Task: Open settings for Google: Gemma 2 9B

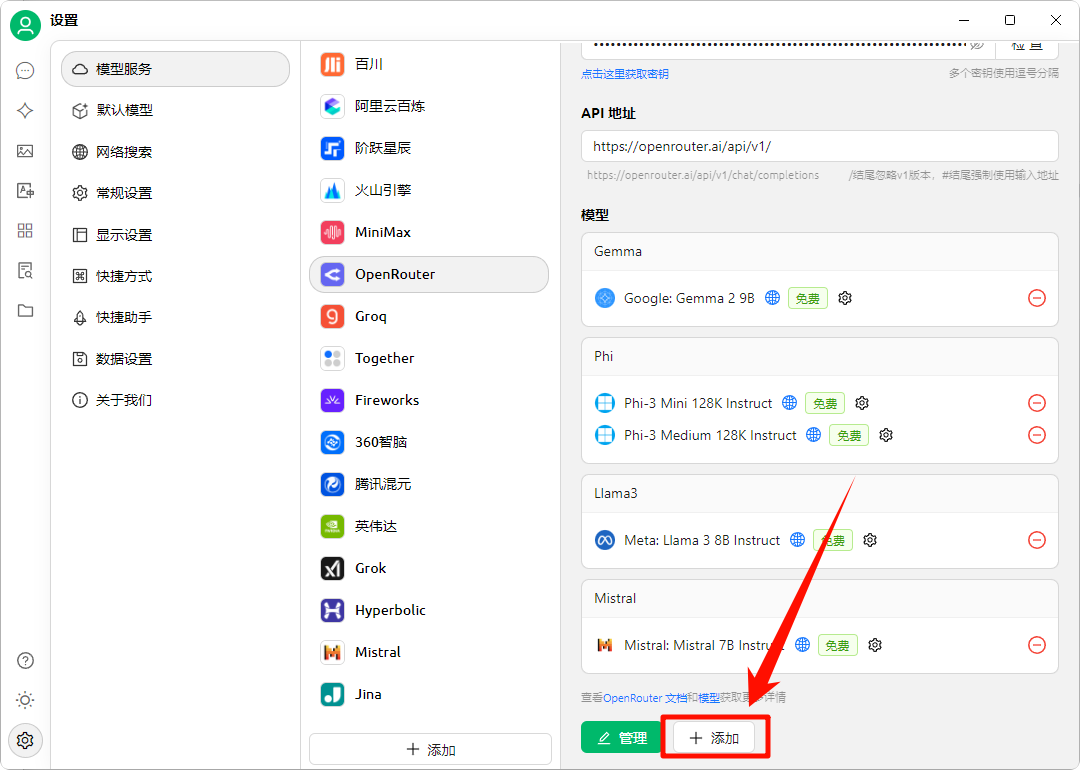Action: (845, 298)
